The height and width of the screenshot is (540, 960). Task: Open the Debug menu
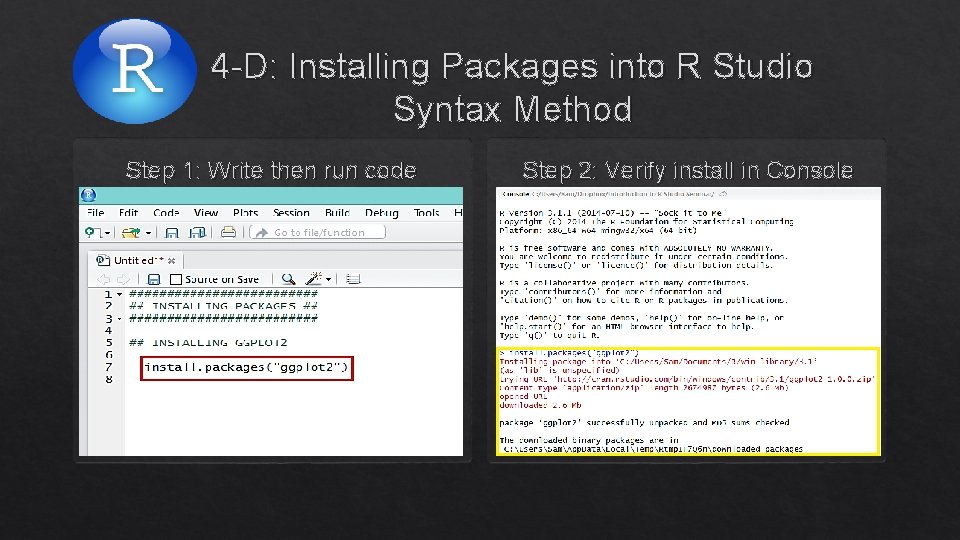tap(381, 212)
